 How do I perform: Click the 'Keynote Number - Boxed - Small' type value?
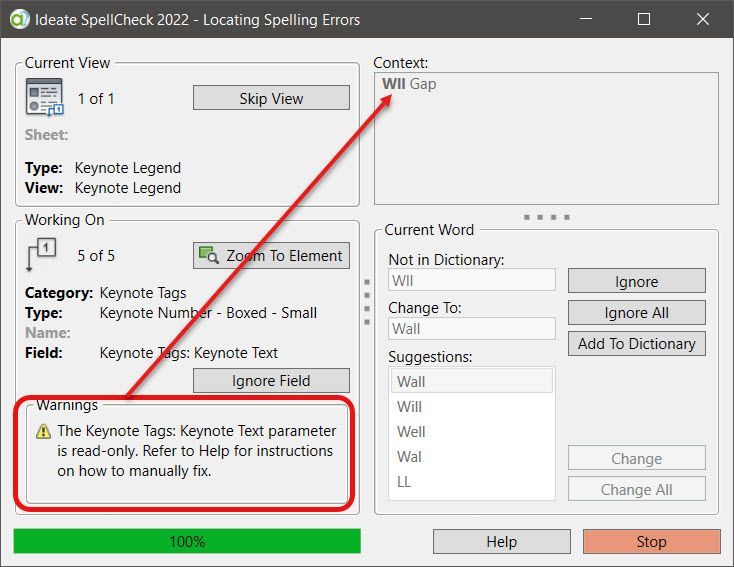point(208,313)
